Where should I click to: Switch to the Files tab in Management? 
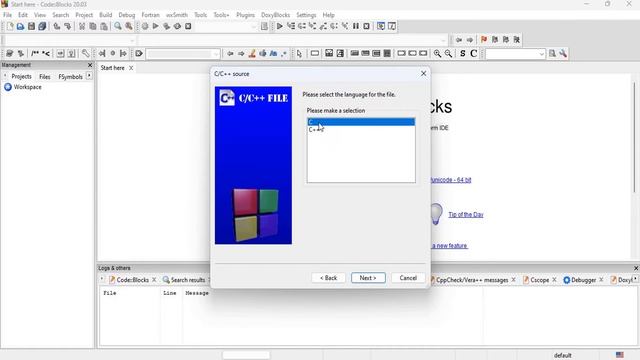click(44, 76)
